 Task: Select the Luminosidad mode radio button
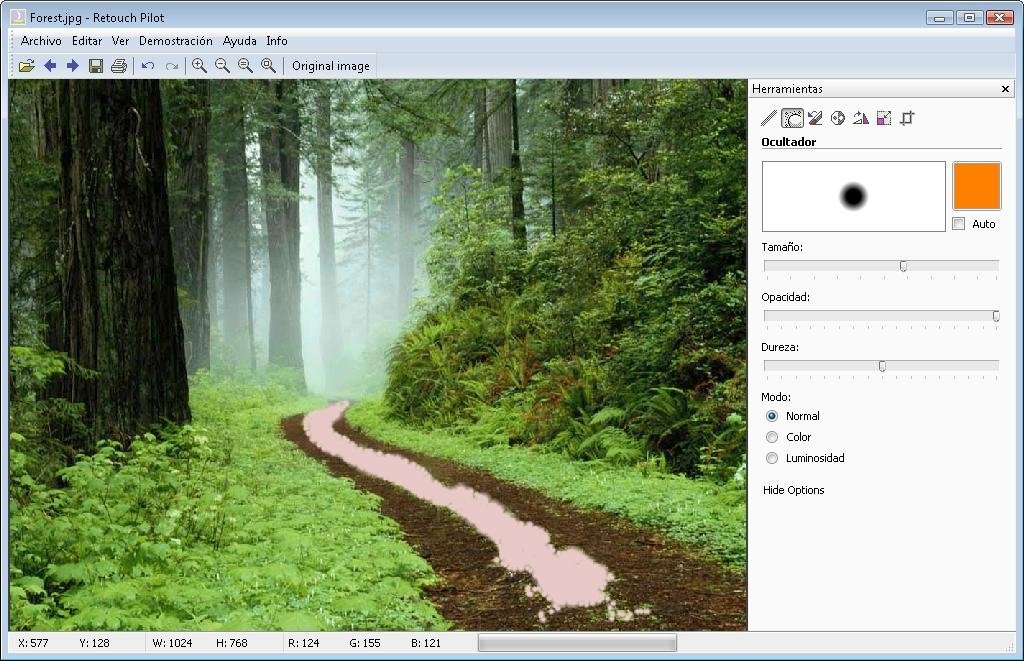pos(772,458)
